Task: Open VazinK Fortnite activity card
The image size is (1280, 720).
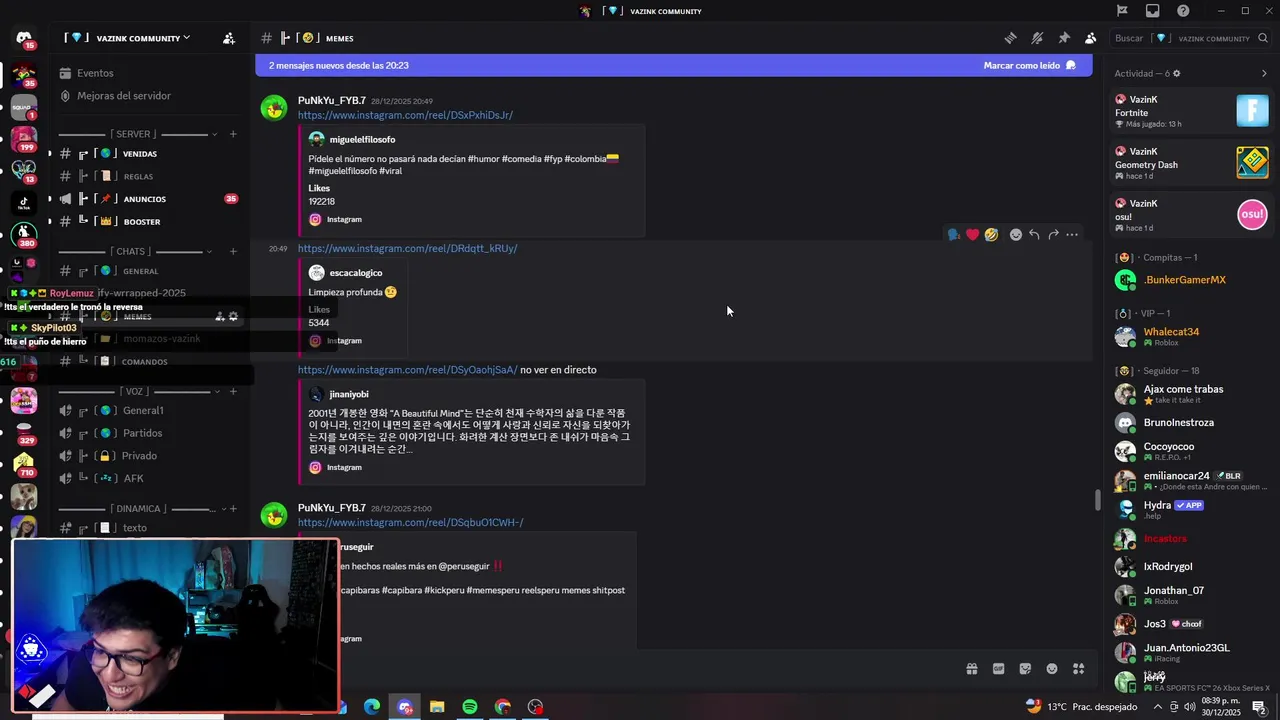Action: click(1191, 111)
